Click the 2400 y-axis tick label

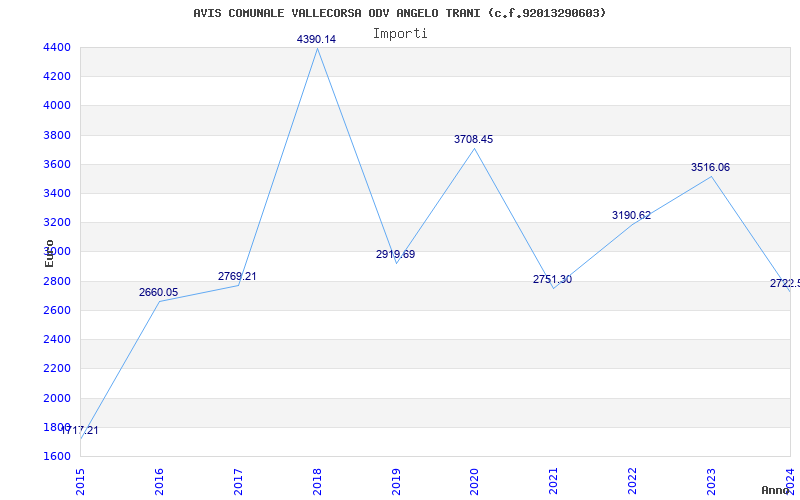click(57, 339)
